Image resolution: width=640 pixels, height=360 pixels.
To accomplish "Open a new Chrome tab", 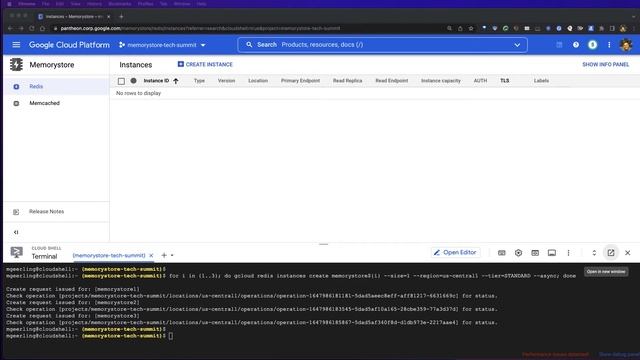I will (121, 17).
